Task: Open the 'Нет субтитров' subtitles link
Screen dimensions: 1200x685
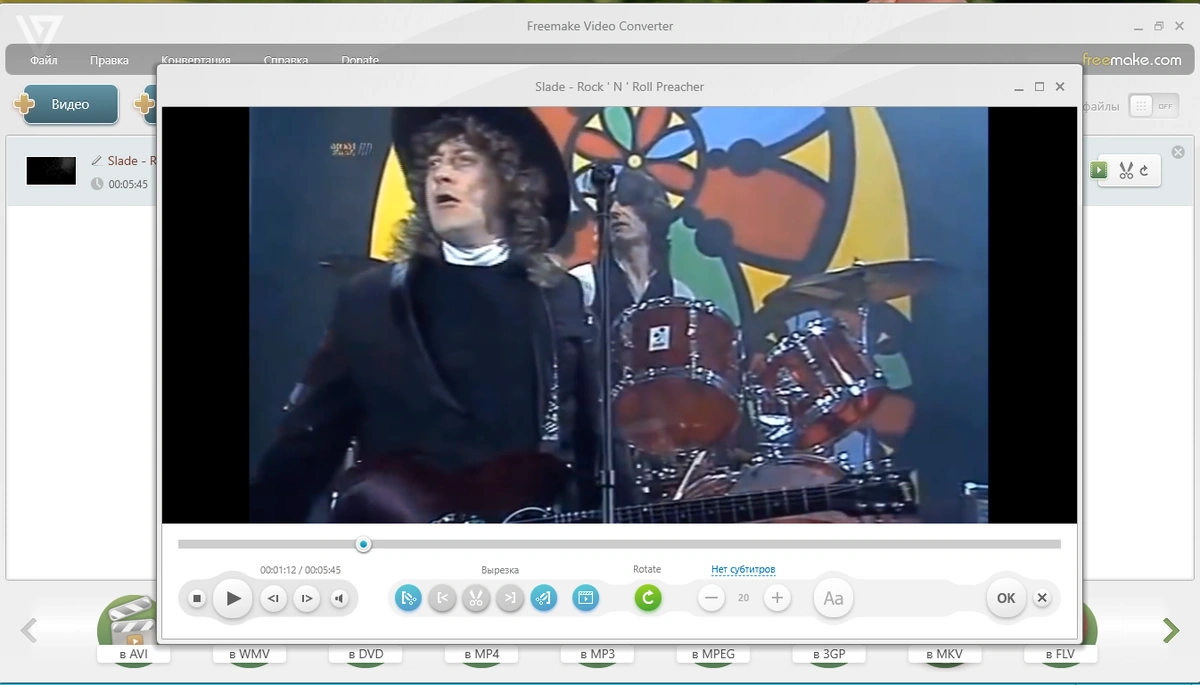Action: (743, 570)
